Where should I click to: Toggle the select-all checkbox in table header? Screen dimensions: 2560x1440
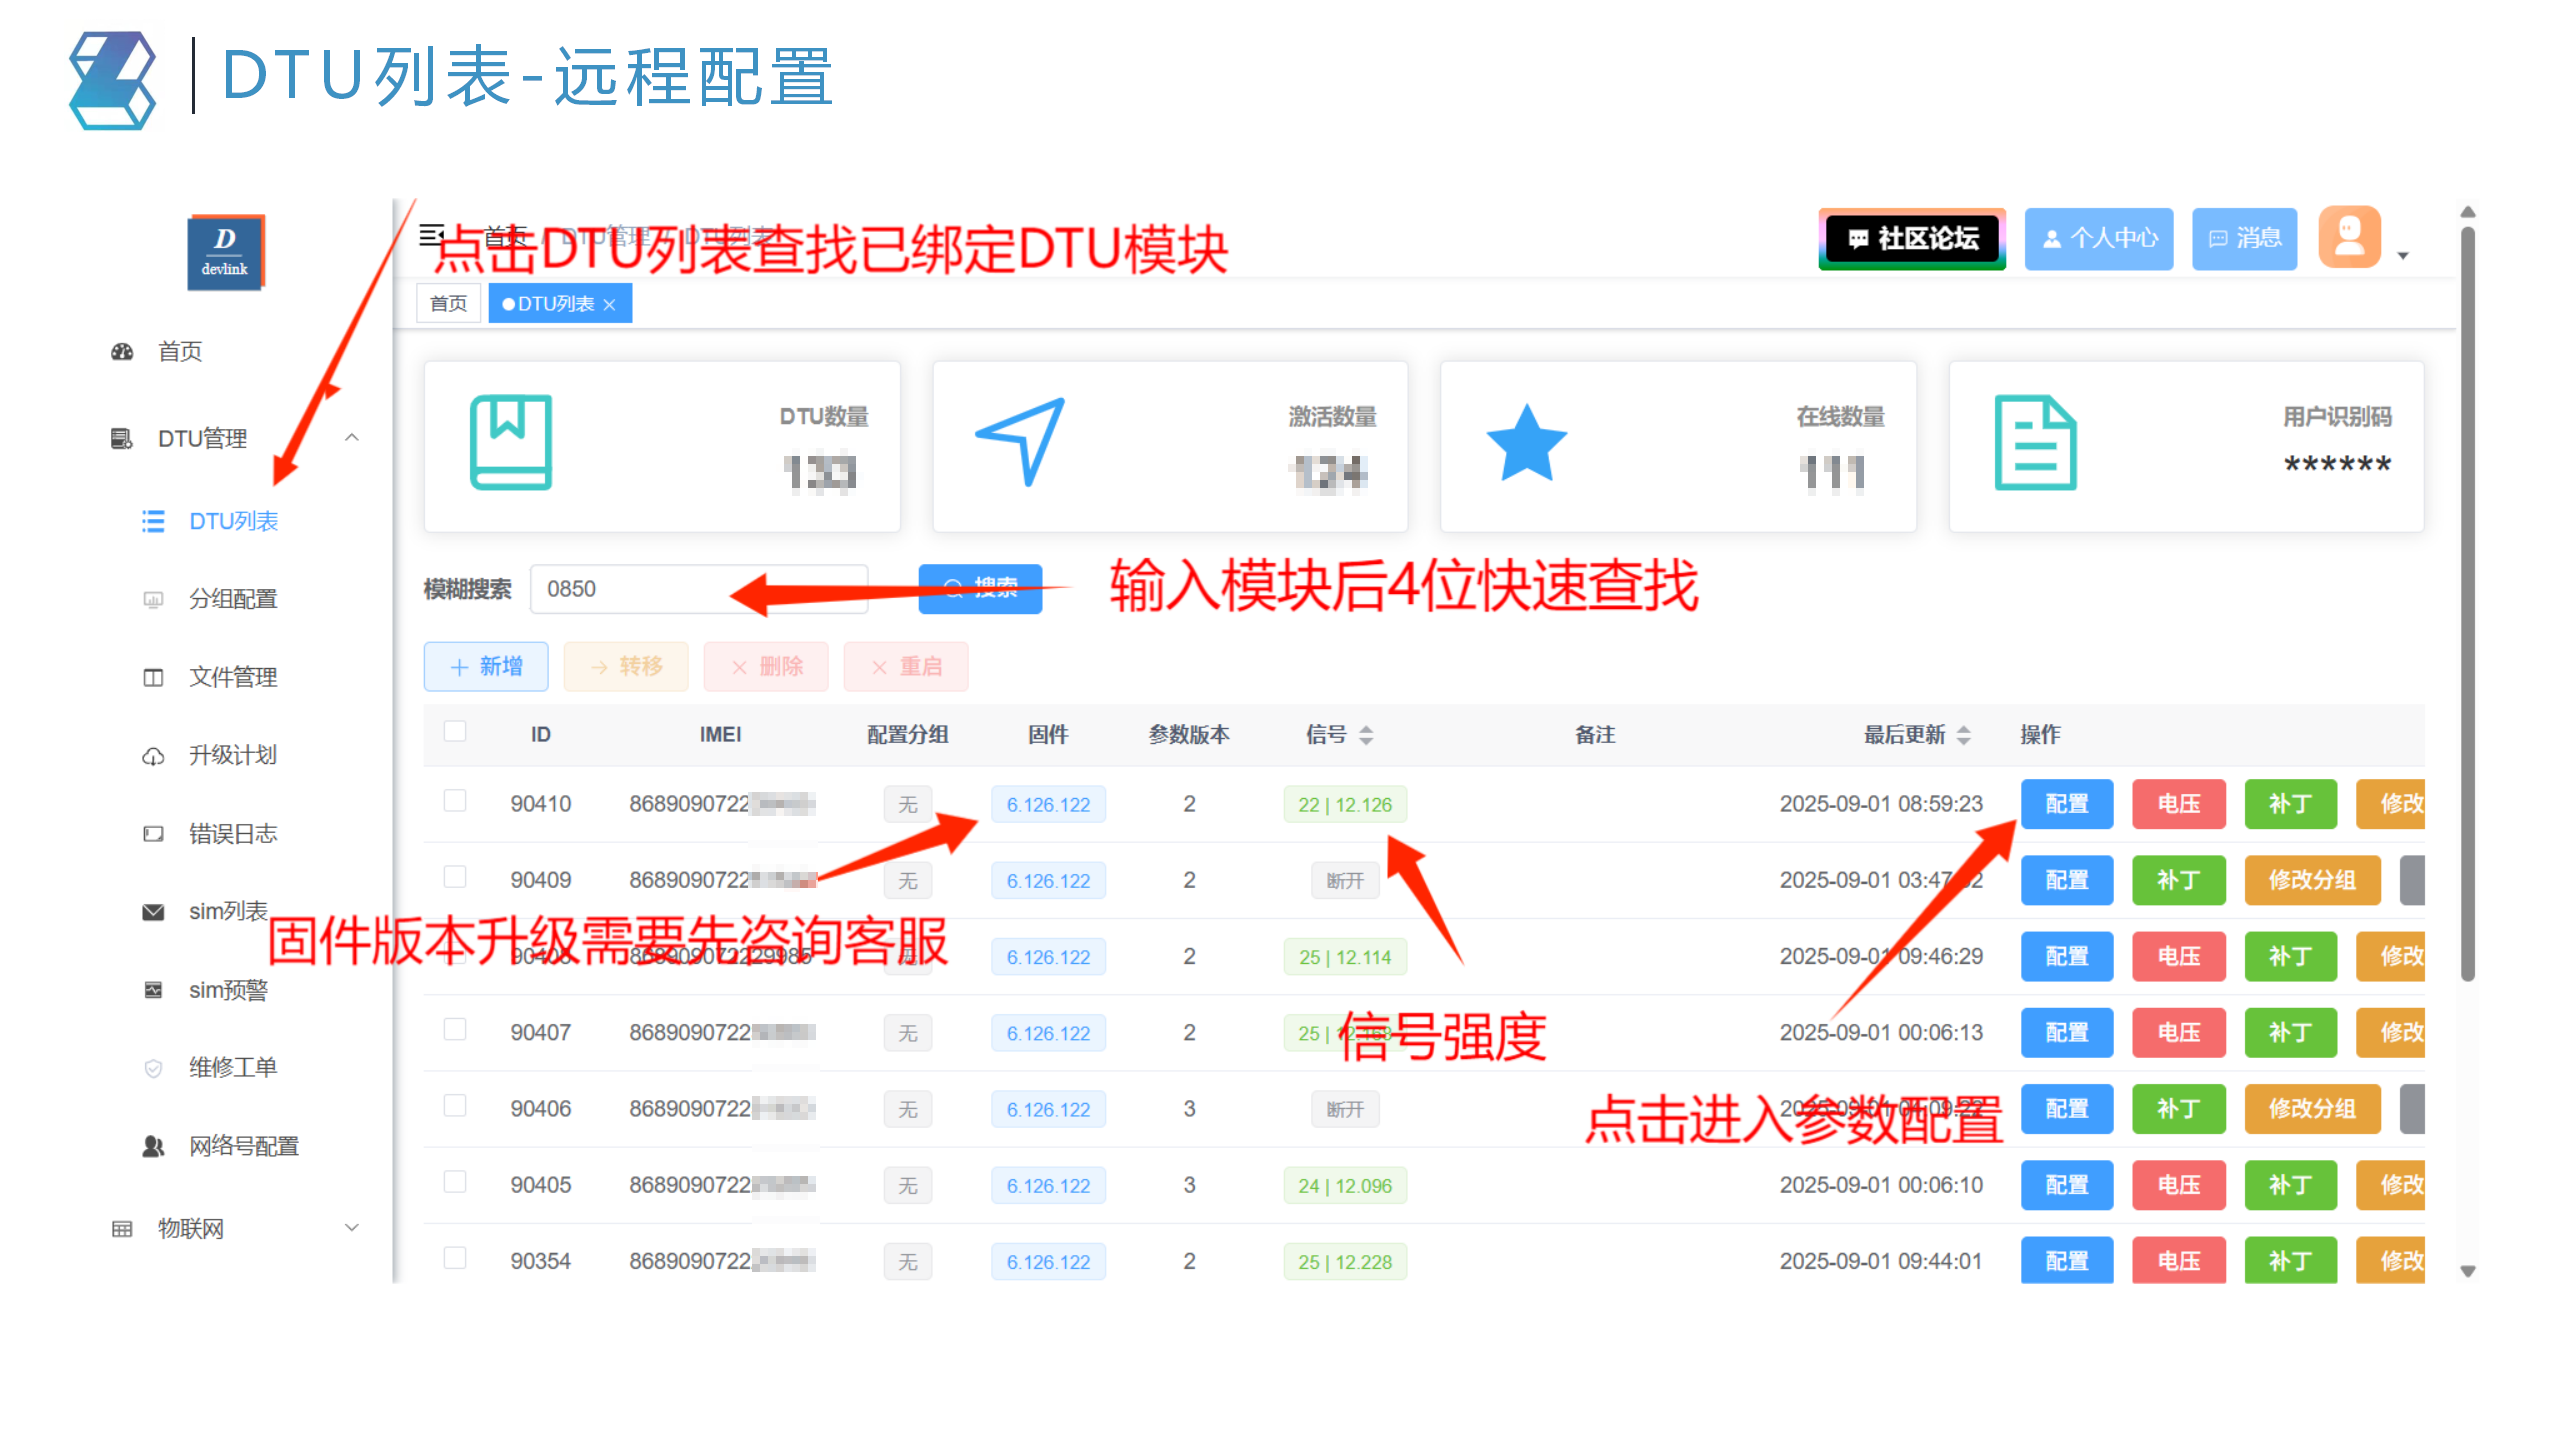point(456,731)
